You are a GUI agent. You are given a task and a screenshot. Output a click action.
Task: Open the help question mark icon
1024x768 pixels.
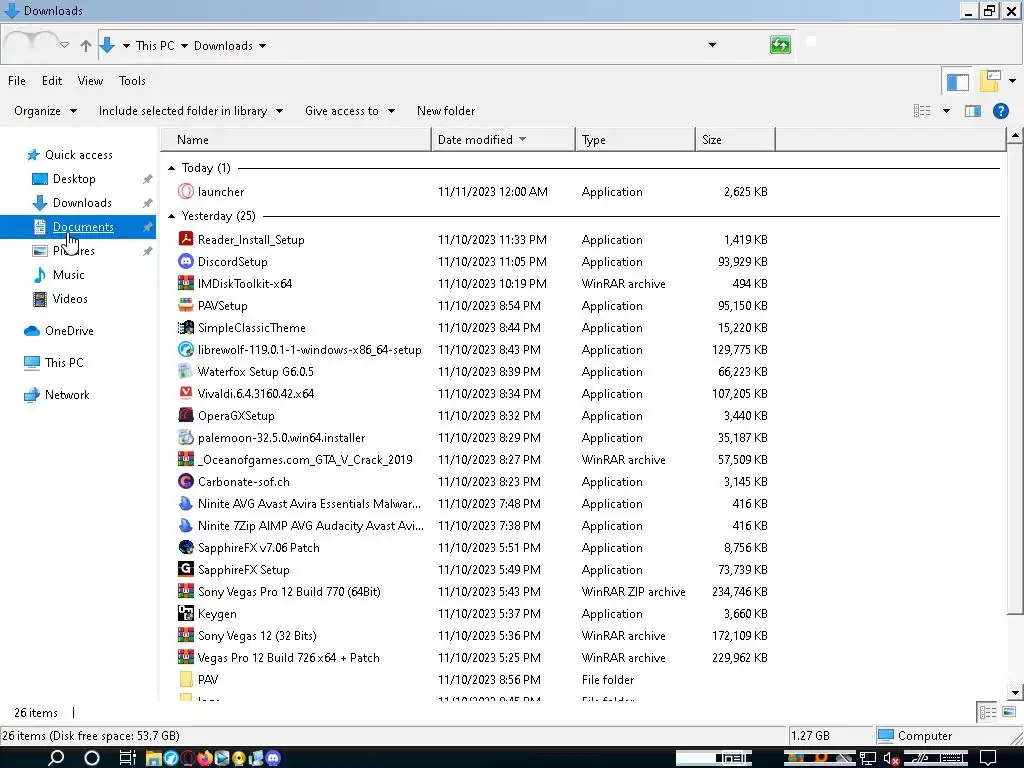point(1000,111)
